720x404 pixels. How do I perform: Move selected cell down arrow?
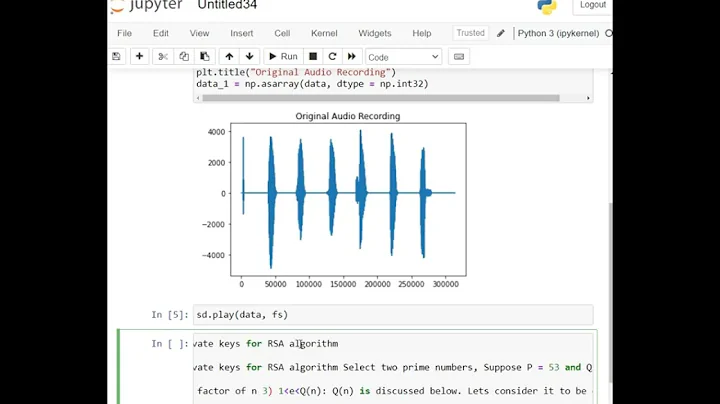point(249,56)
